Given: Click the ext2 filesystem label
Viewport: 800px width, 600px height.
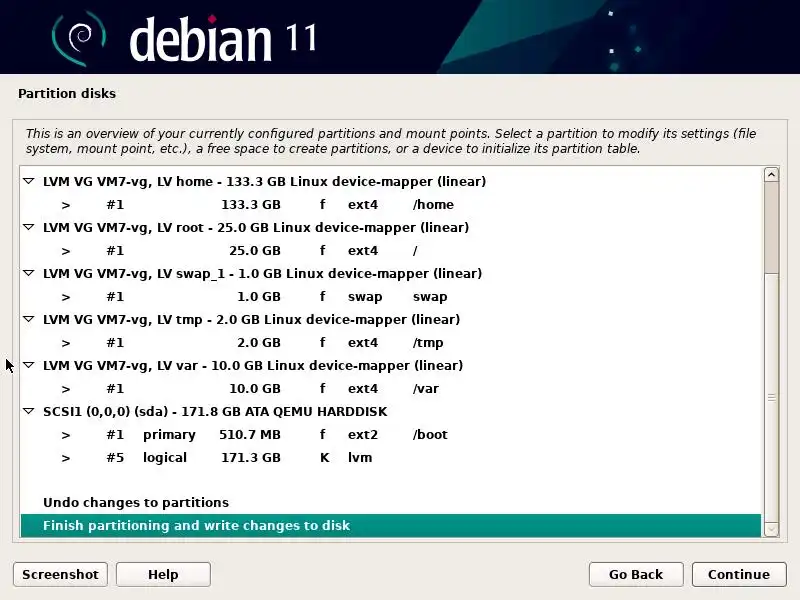Looking at the screenshot, I should click(x=363, y=435).
